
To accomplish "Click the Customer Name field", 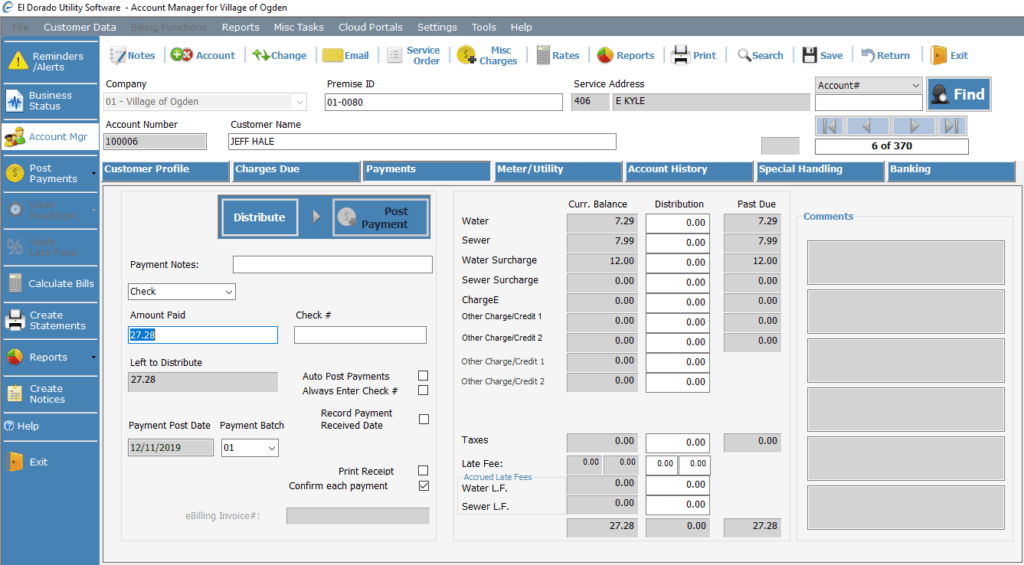I will (x=422, y=142).
